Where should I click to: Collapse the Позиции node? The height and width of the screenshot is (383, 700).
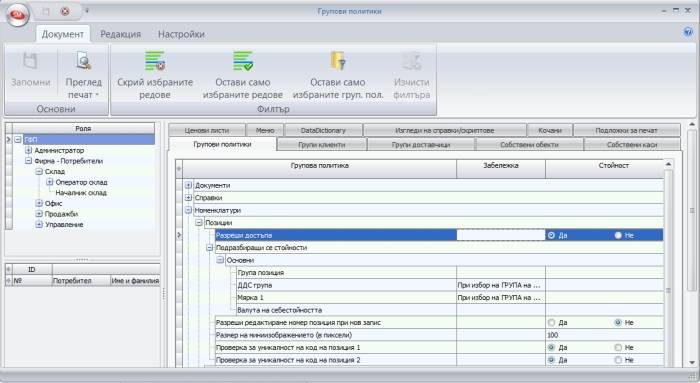pos(199,222)
